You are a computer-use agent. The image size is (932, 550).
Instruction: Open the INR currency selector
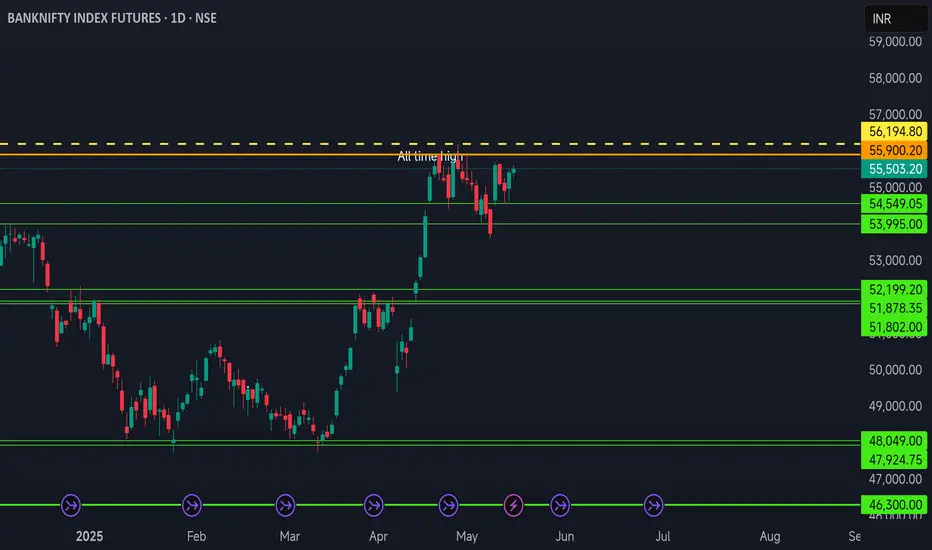(895, 18)
